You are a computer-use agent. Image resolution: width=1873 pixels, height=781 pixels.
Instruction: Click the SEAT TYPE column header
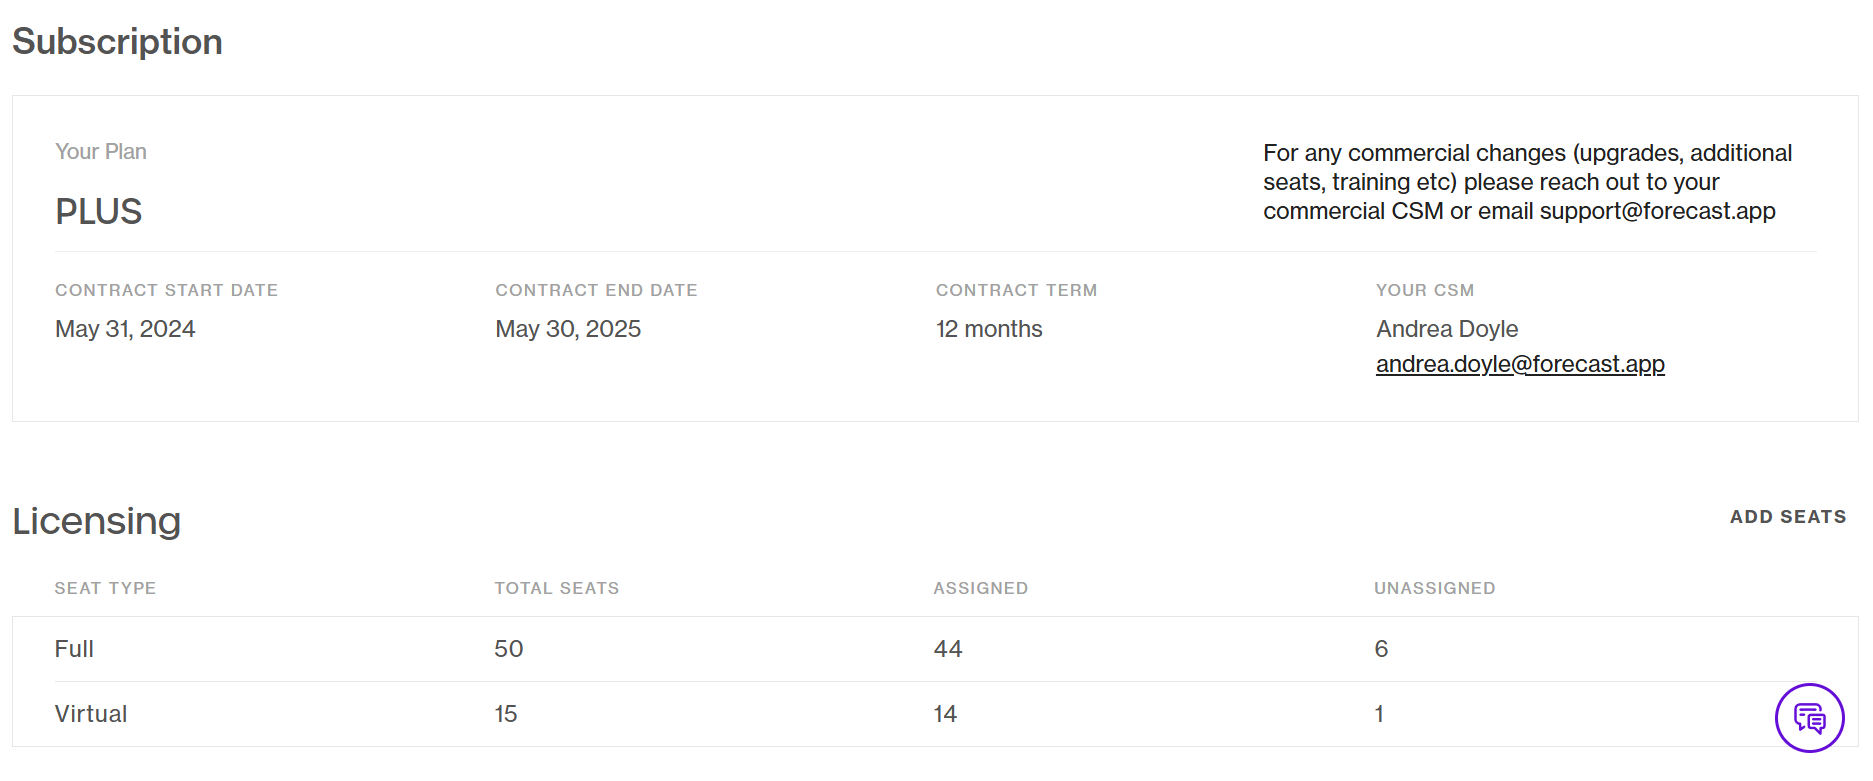click(x=105, y=588)
